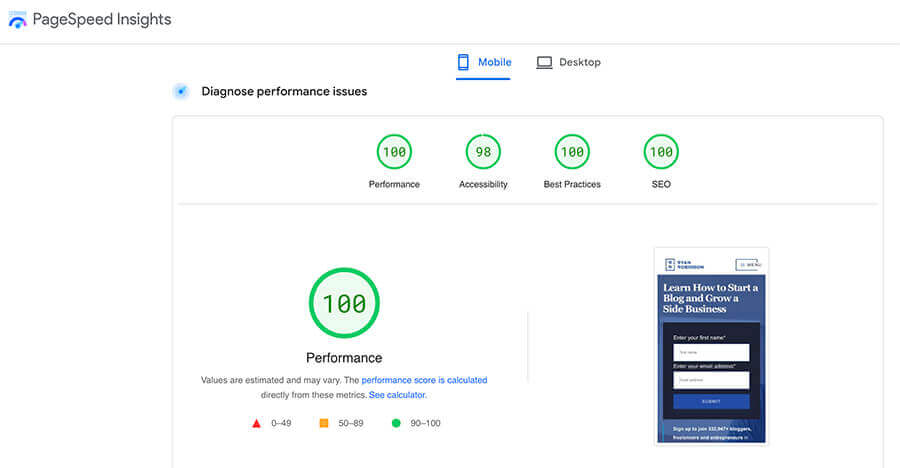The width and height of the screenshot is (900, 468).
Task: Click the desktop laptop icon
Action: pyautogui.click(x=544, y=62)
